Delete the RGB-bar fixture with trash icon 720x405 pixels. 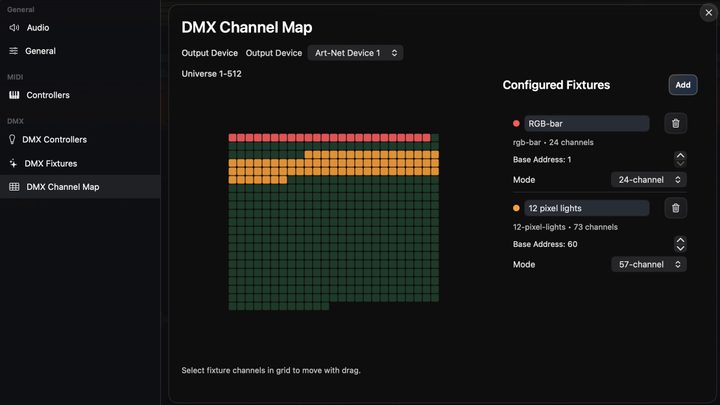675,124
